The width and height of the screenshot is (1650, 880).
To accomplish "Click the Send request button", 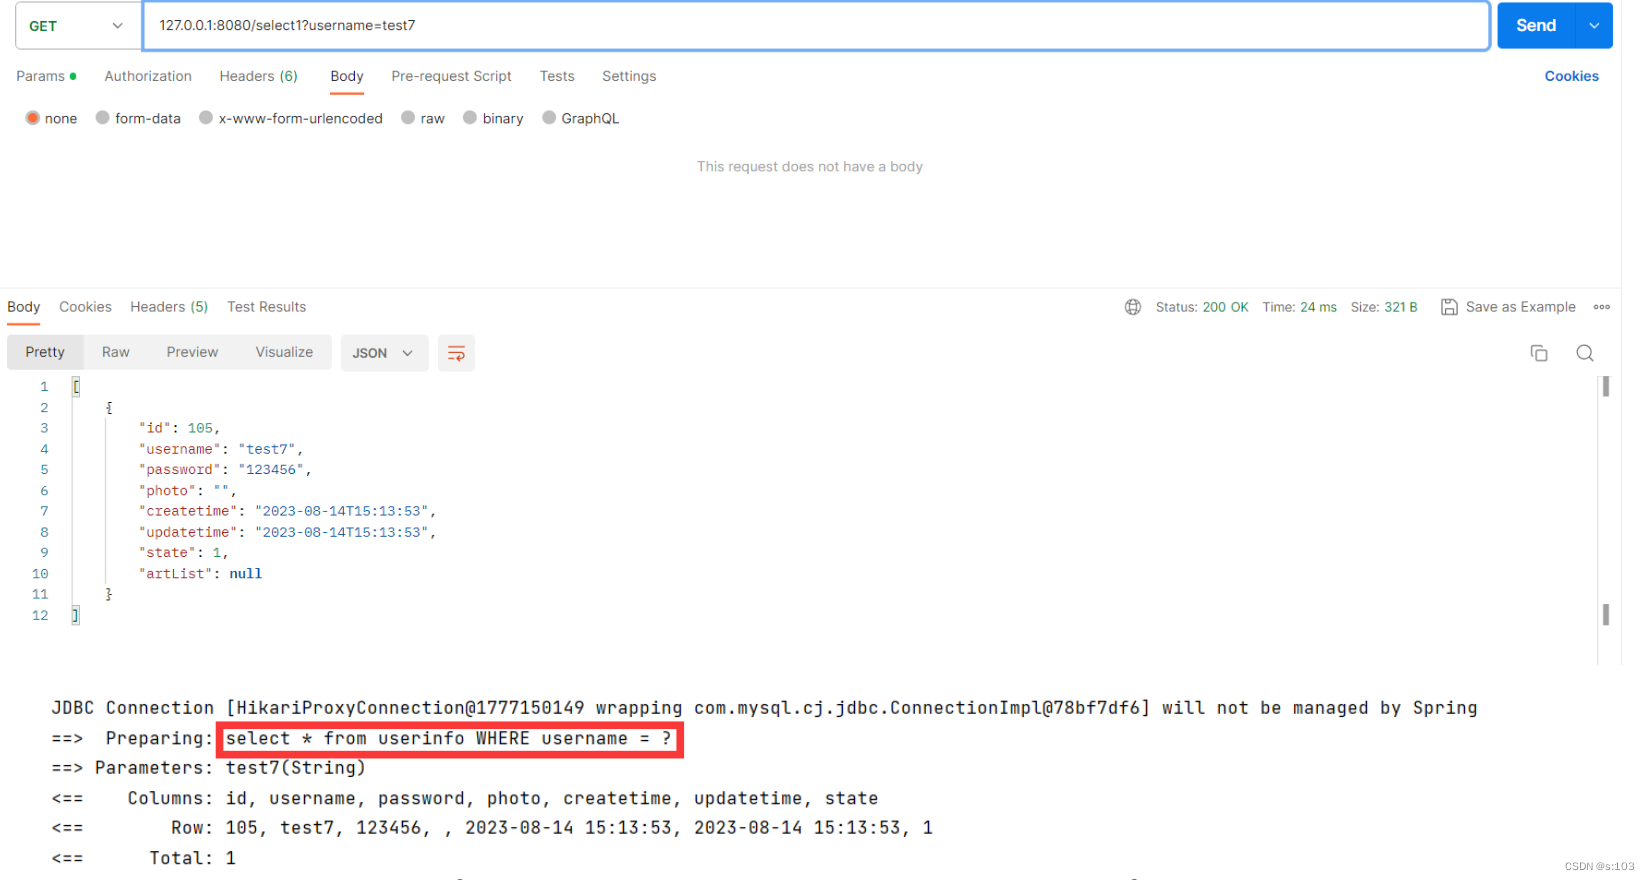I will (x=1536, y=26).
